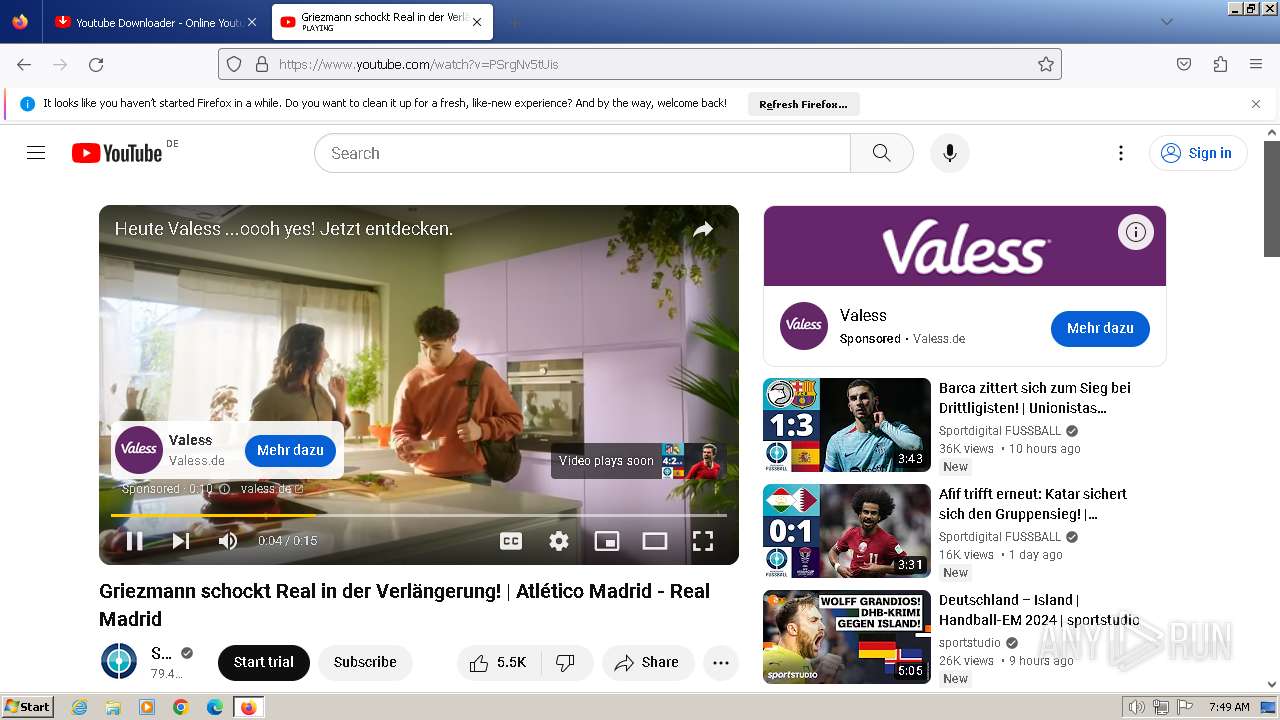Open Windows Start menu
Viewport: 1280px width, 720px height.
(27, 707)
